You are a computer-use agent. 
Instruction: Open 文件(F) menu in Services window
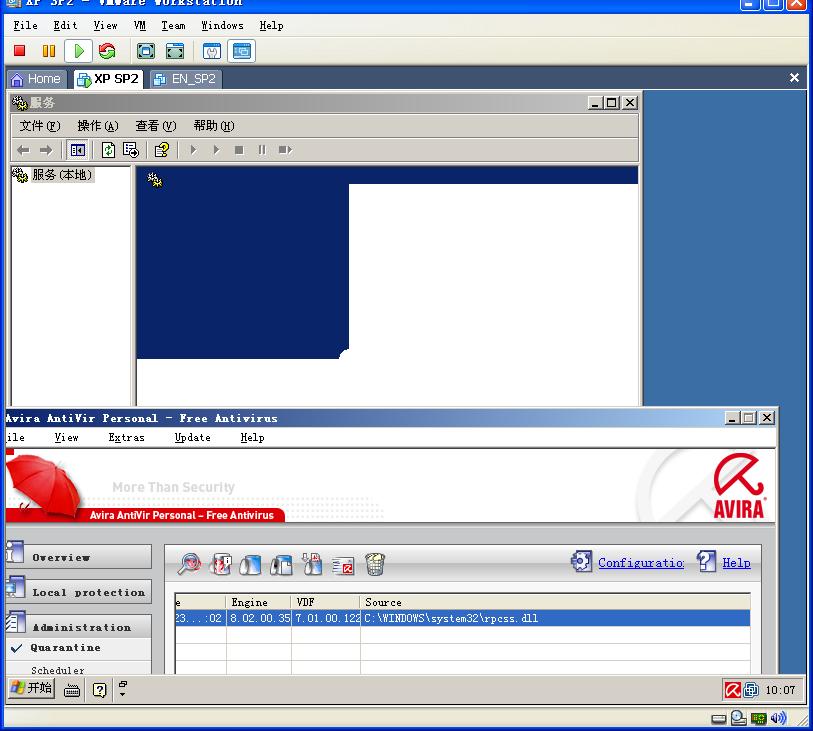tap(39, 126)
